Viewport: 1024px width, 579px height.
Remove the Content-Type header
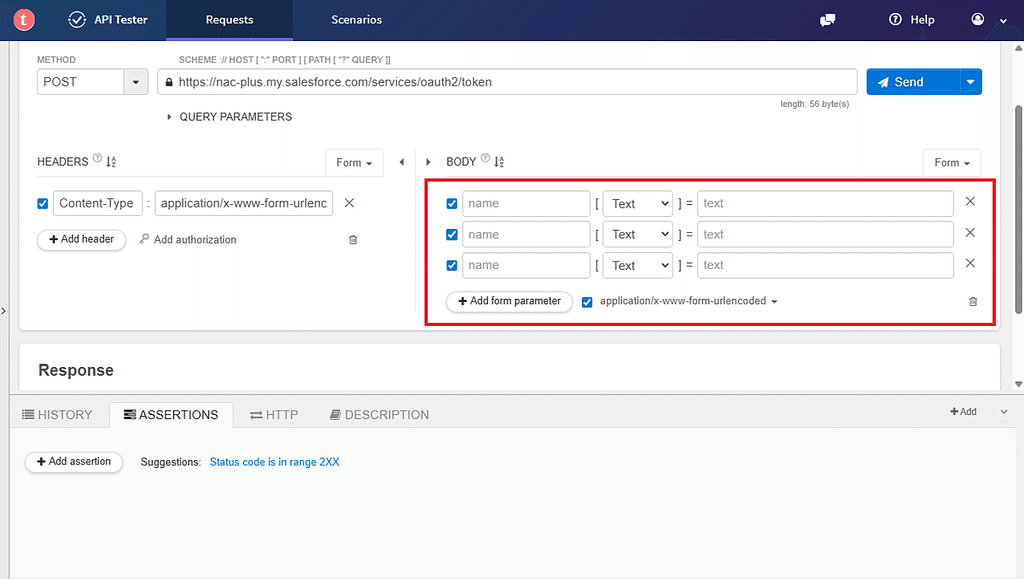(349, 203)
